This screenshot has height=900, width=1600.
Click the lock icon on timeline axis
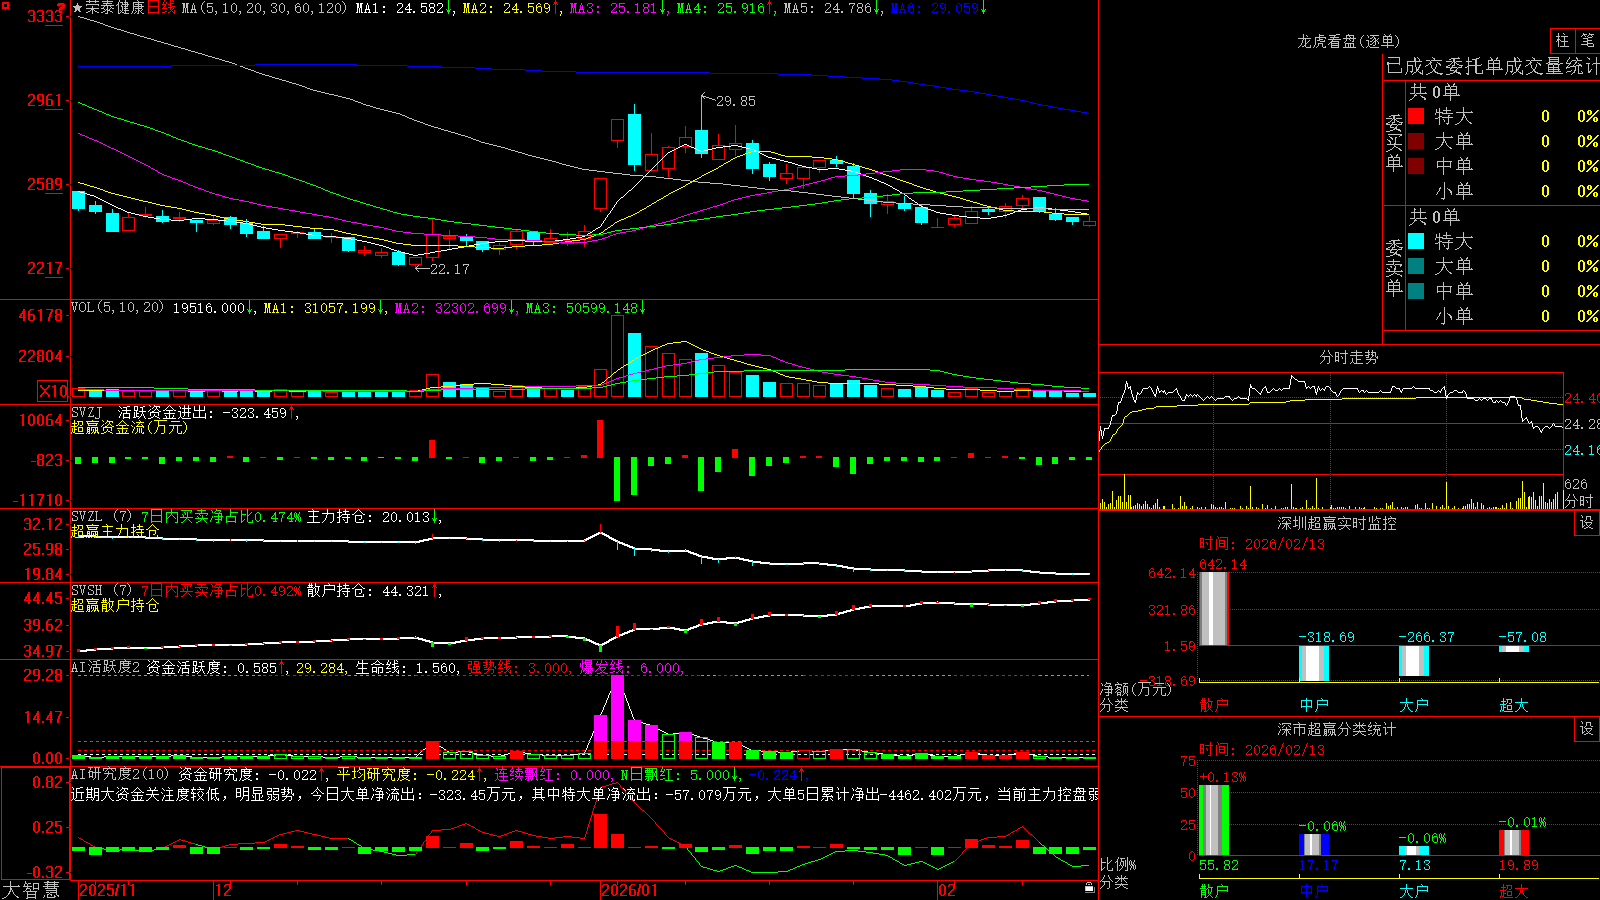[1089, 887]
